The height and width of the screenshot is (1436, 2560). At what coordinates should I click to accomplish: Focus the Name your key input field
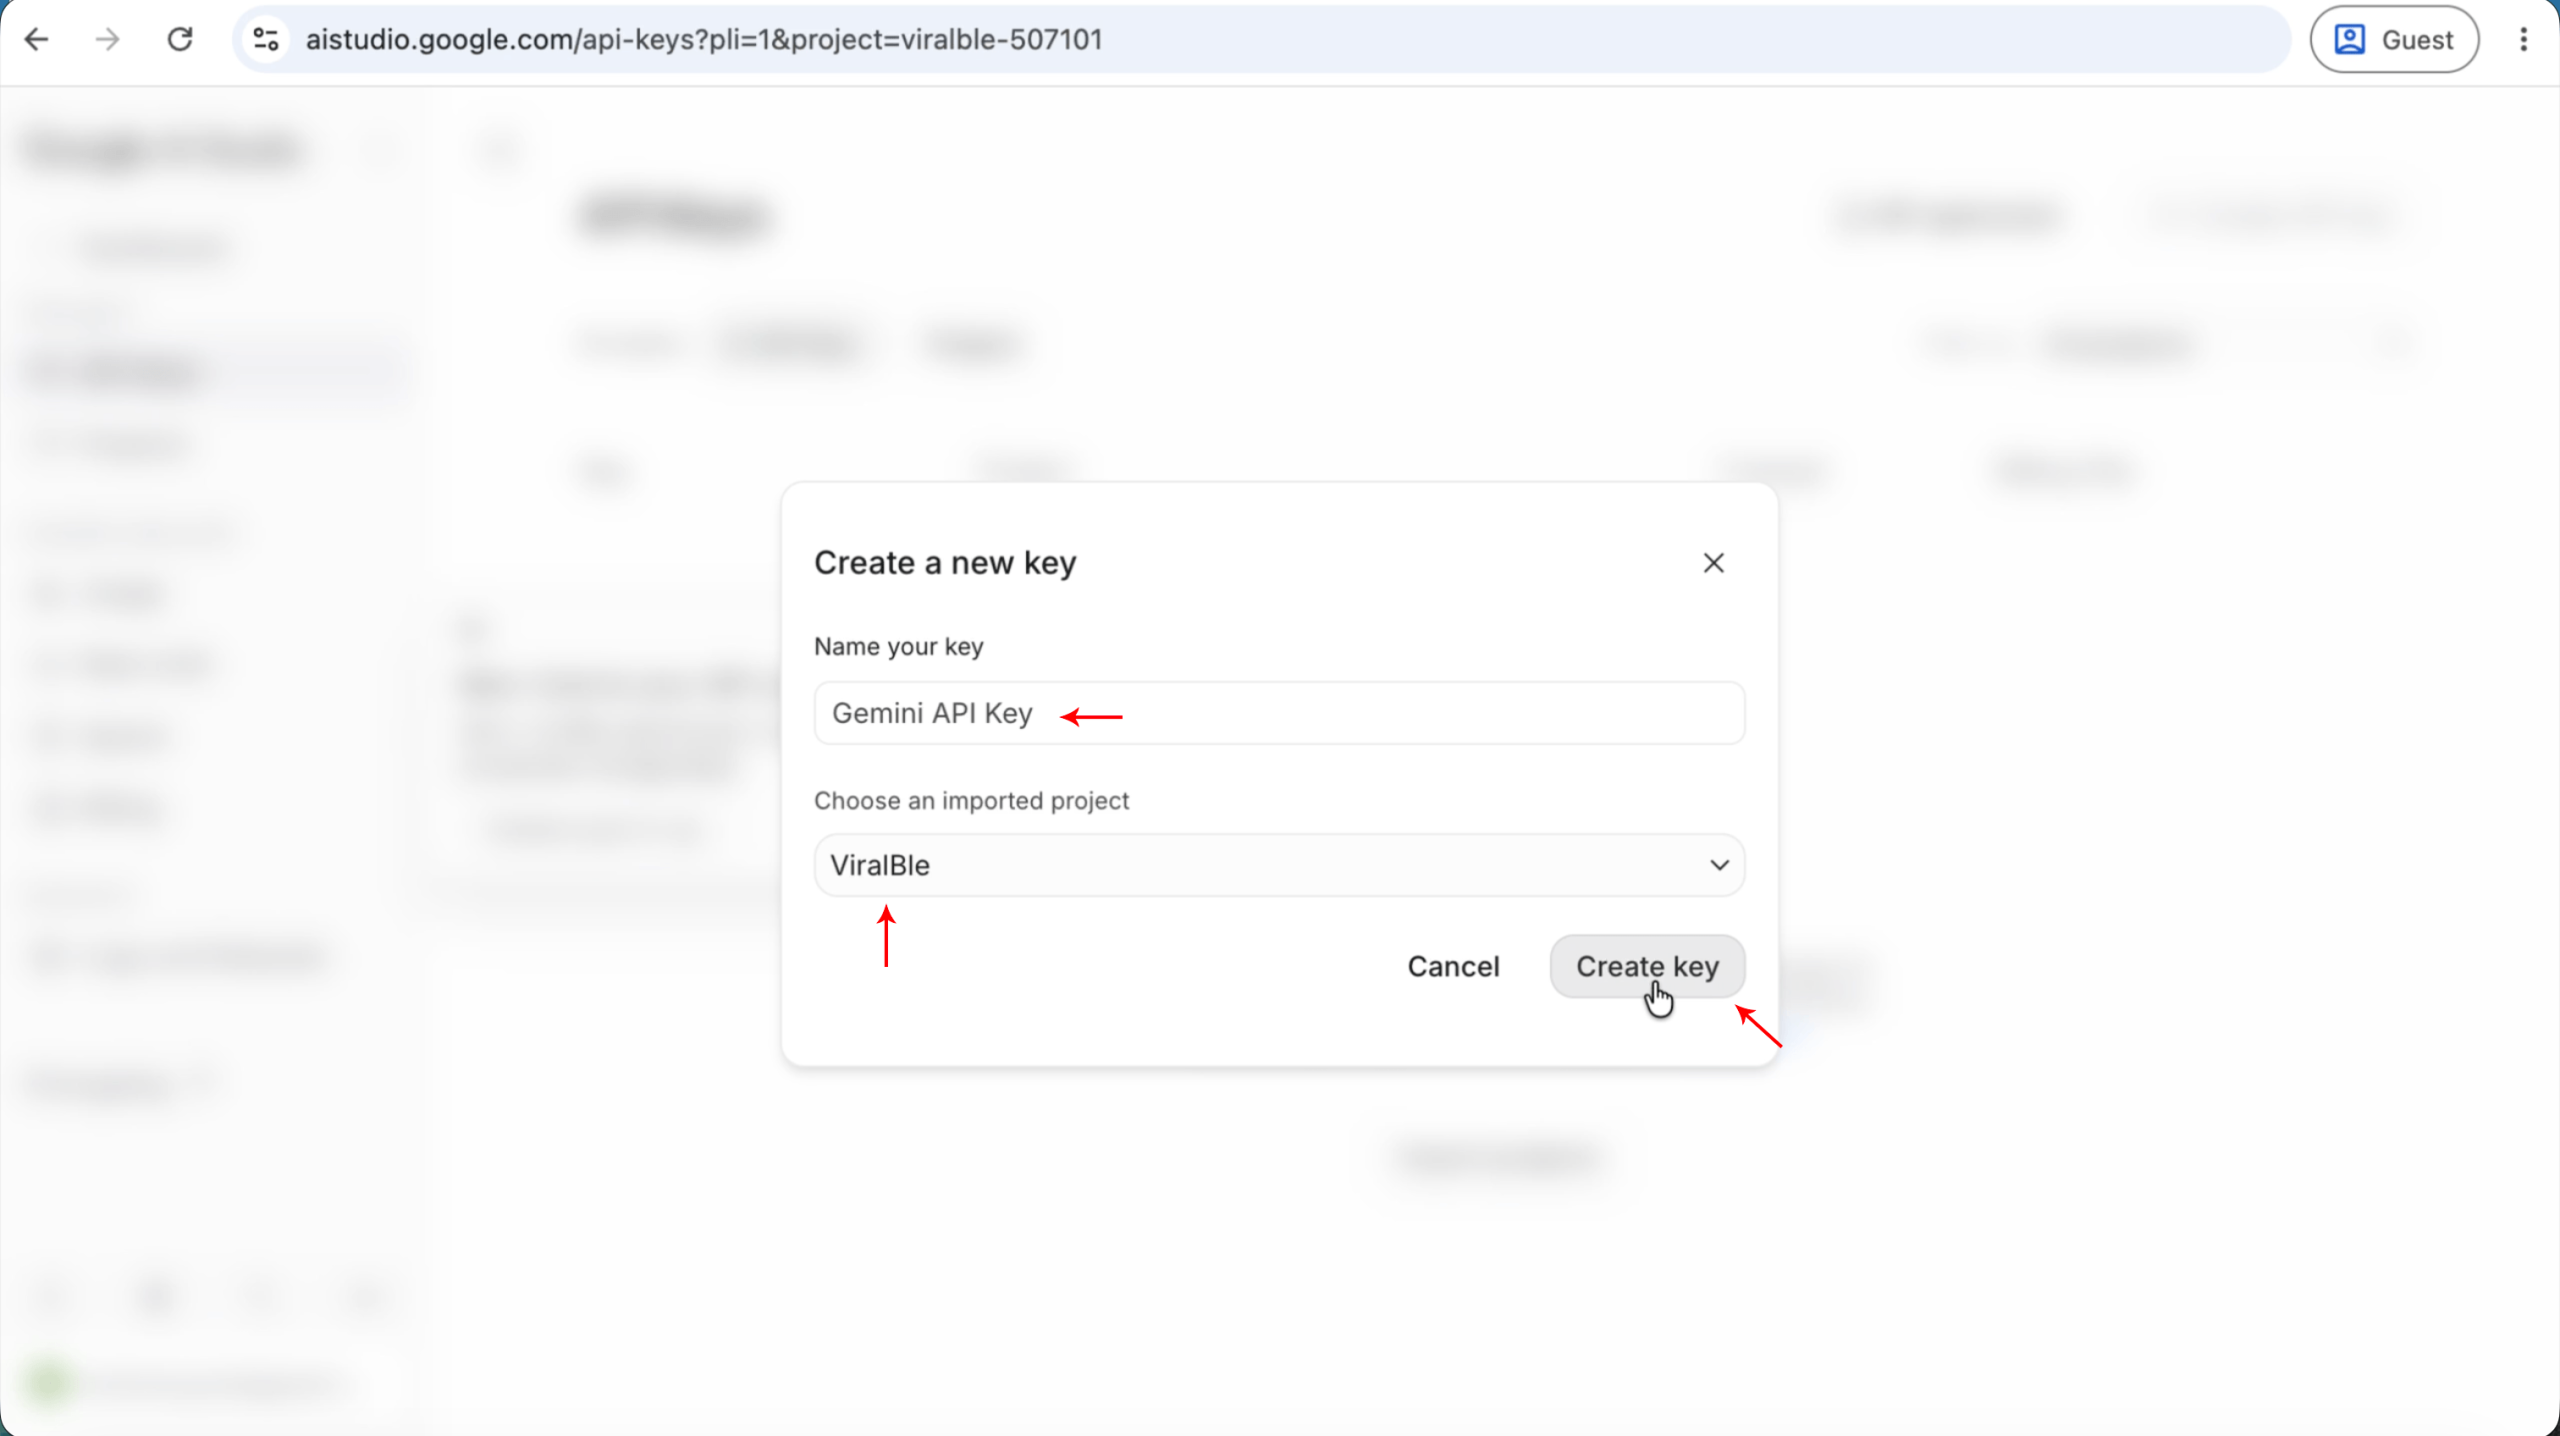click(1279, 713)
